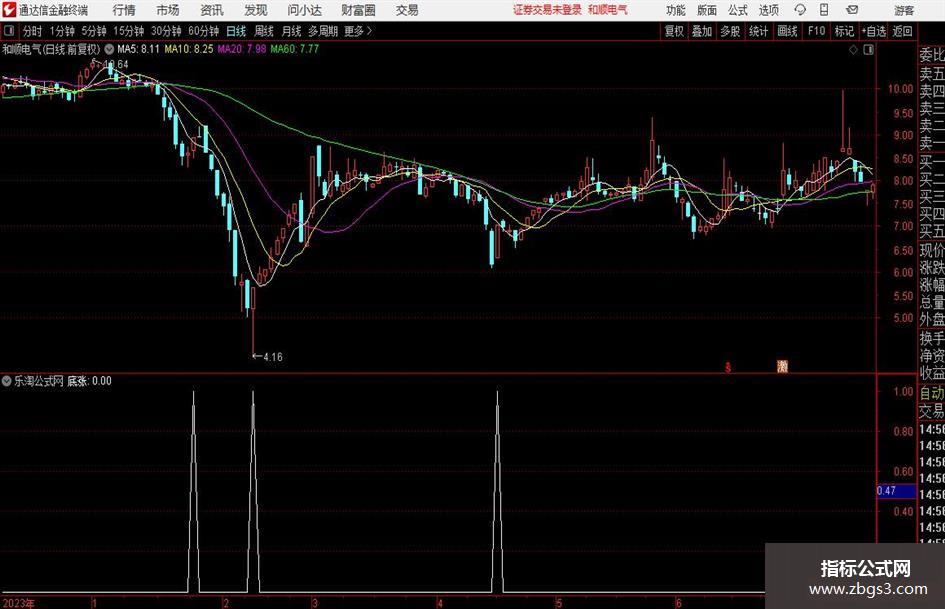The height and width of the screenshot is (609, 945).
Task: Select the 周线 weekly period tab
Action: point(264,31)
